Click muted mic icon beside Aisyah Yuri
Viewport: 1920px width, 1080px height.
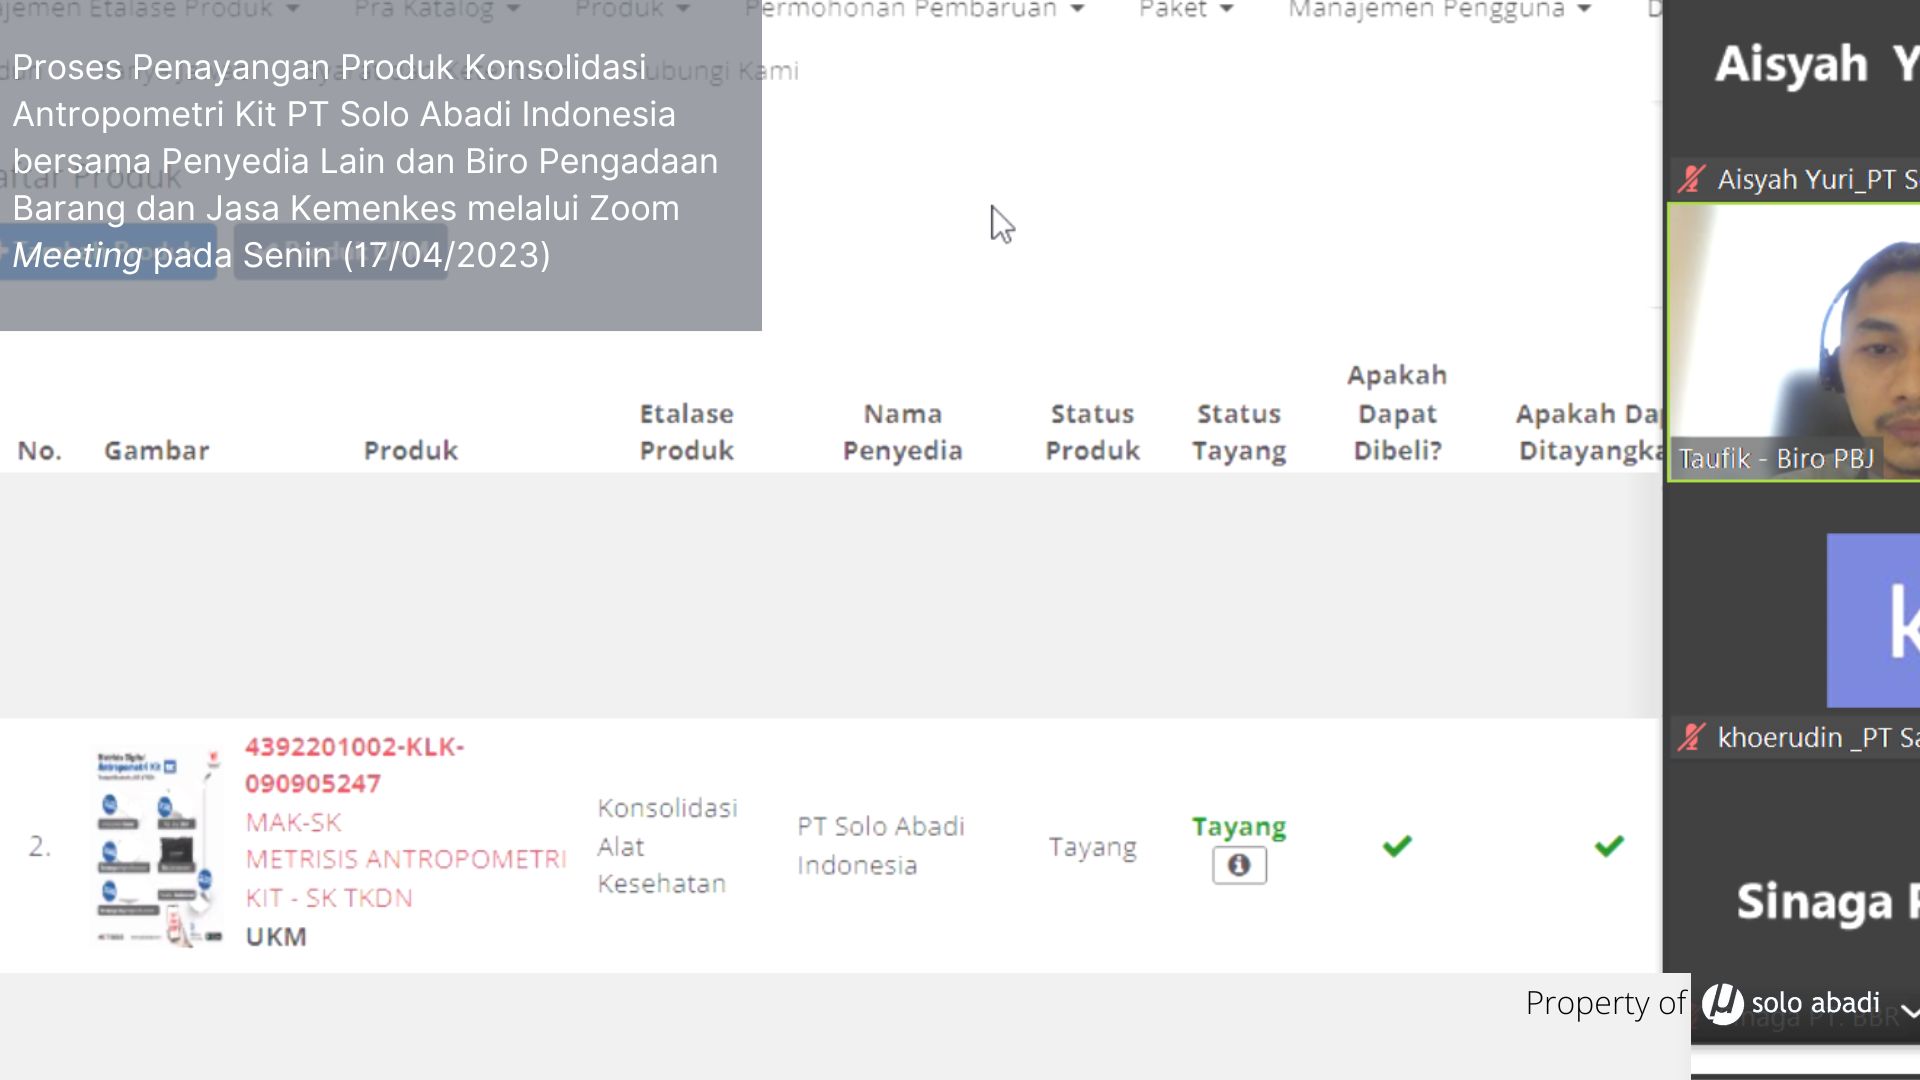1692,179
